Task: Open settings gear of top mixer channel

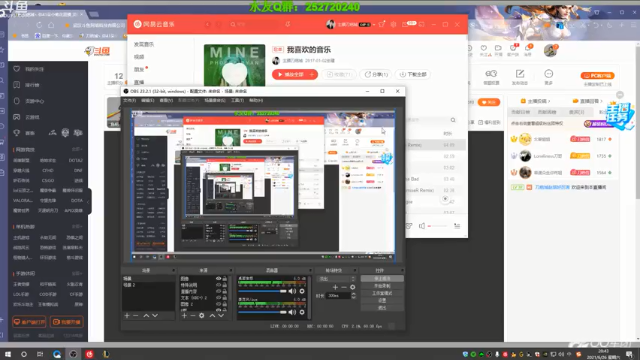Action: pyautogui.click(x=302, y=291)
